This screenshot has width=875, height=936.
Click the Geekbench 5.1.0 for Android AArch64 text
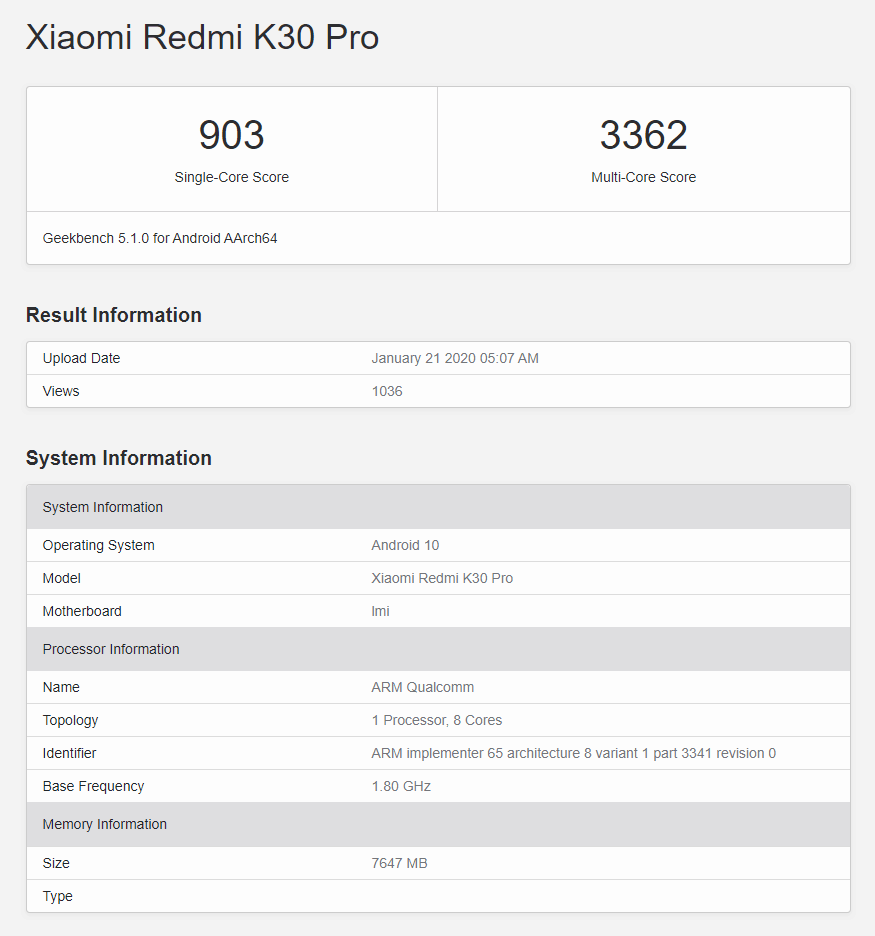pos(160,238)
